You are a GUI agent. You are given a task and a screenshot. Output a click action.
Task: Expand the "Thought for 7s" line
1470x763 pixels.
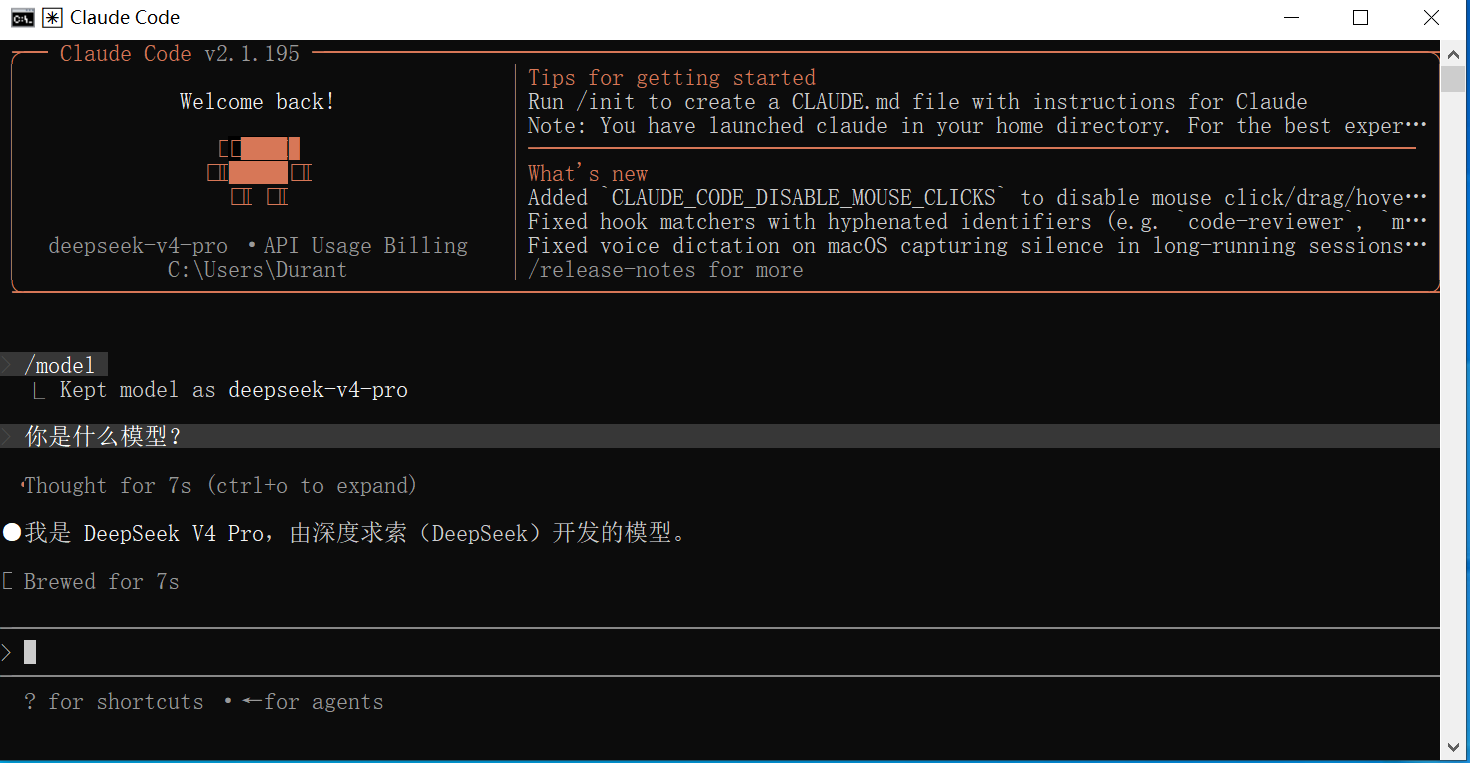[x=220, y=486]
